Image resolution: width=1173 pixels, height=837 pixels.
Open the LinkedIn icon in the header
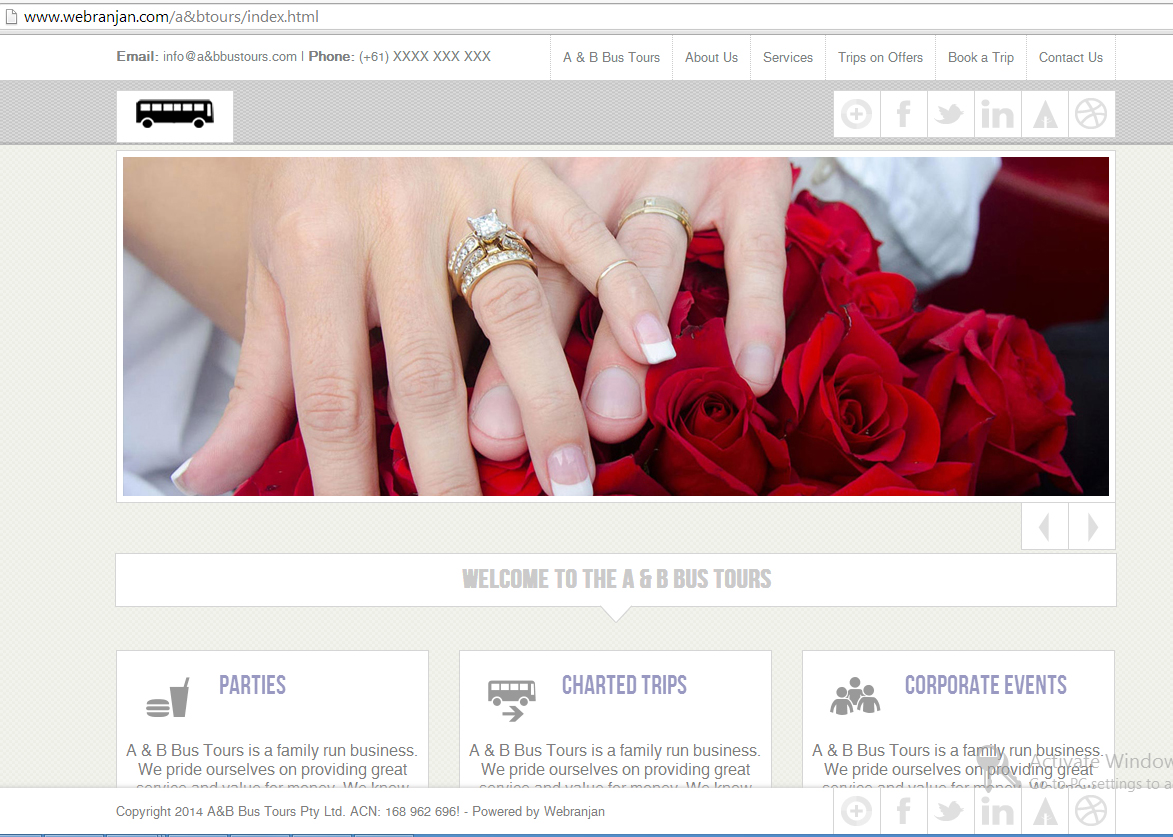click(x=997, y=114)
